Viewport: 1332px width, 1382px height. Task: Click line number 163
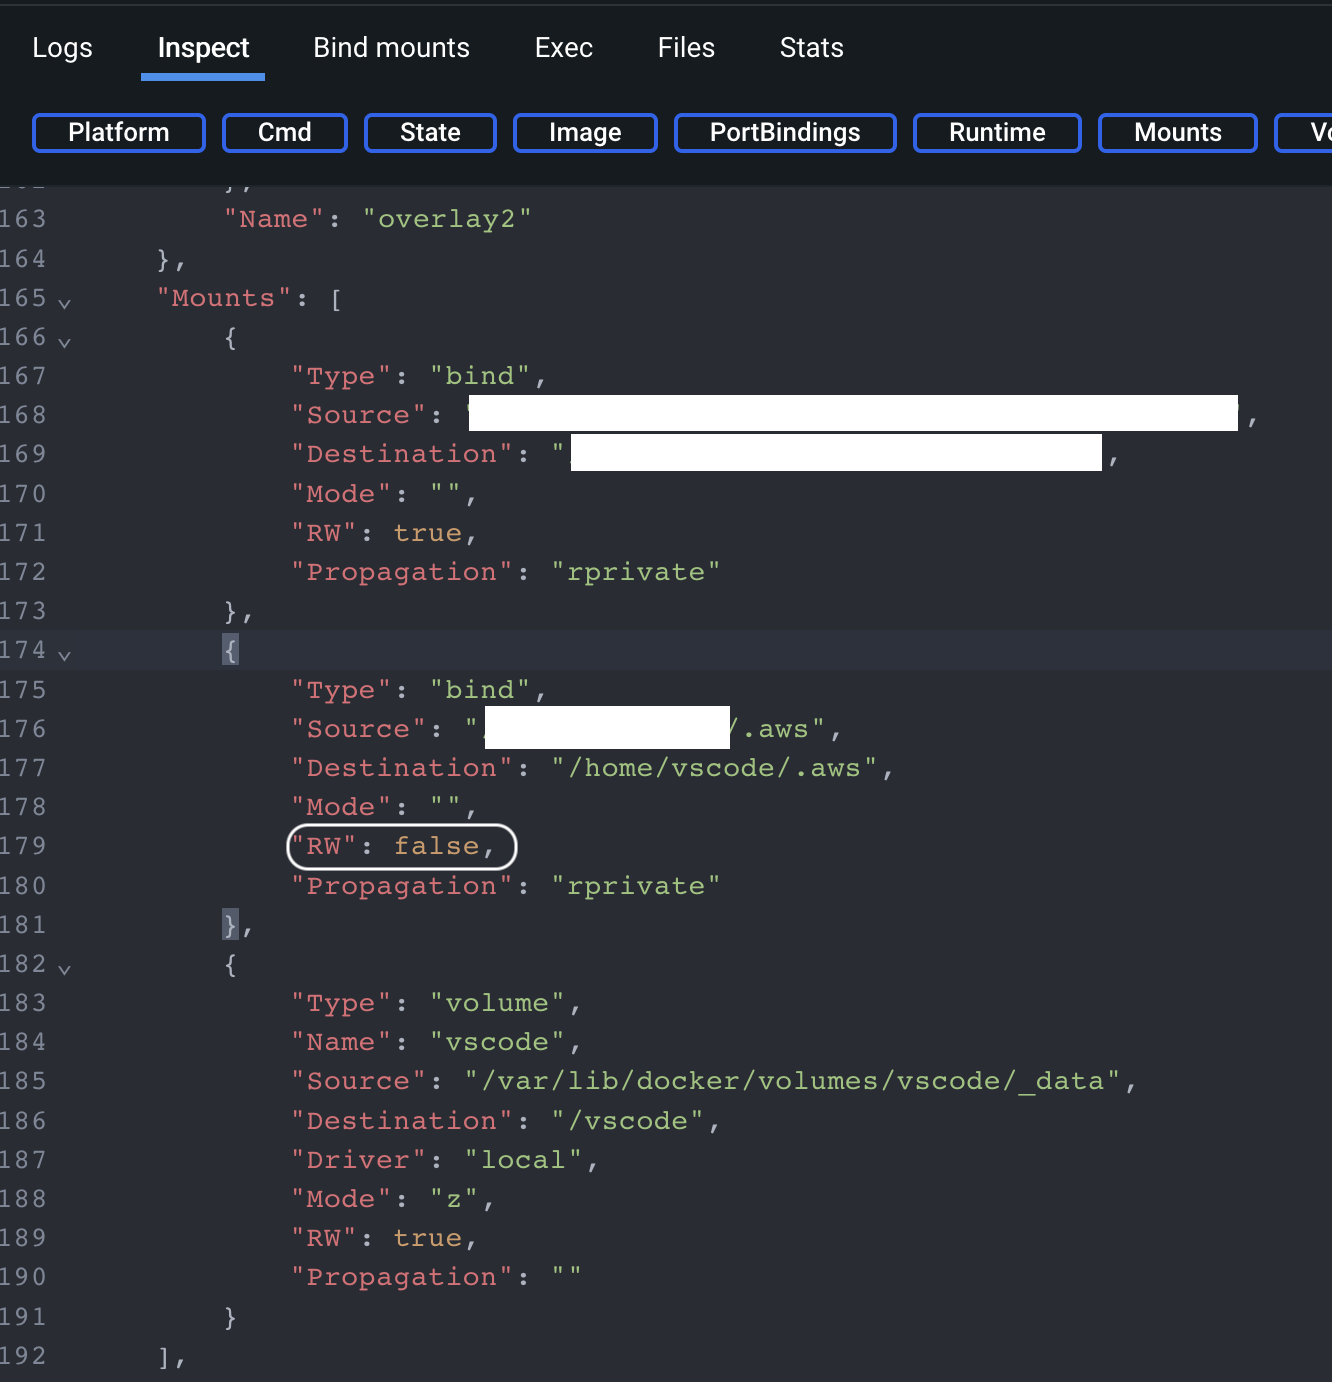tap(23, 219)
